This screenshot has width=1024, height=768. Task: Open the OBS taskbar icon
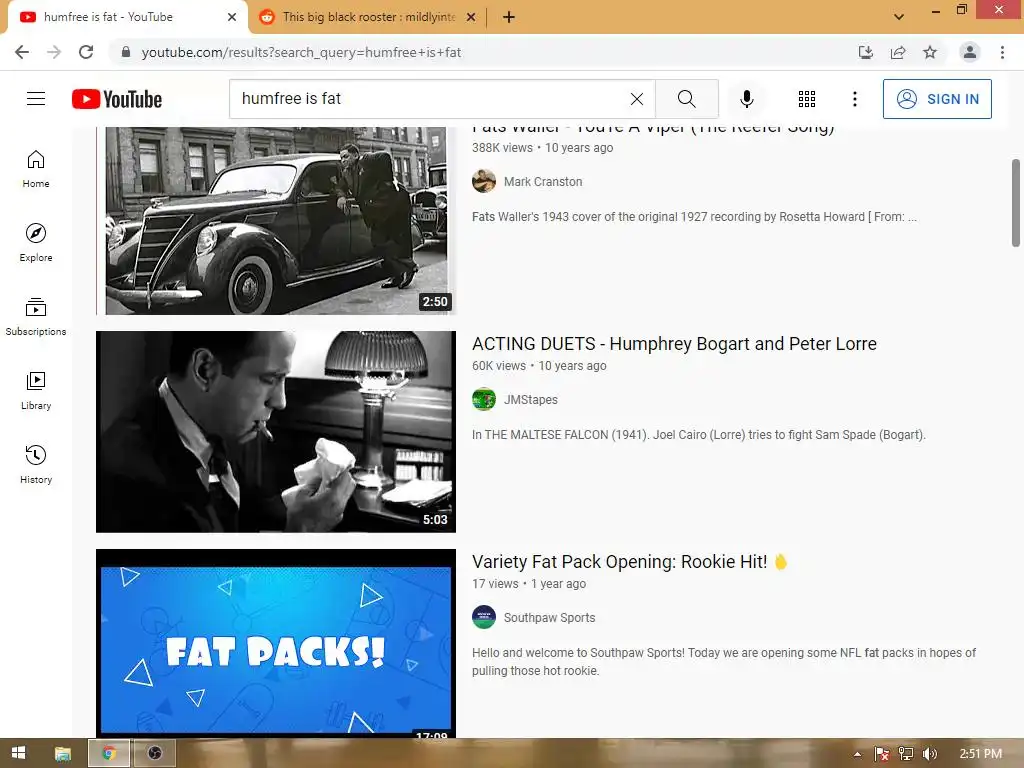tap(155, 753)
